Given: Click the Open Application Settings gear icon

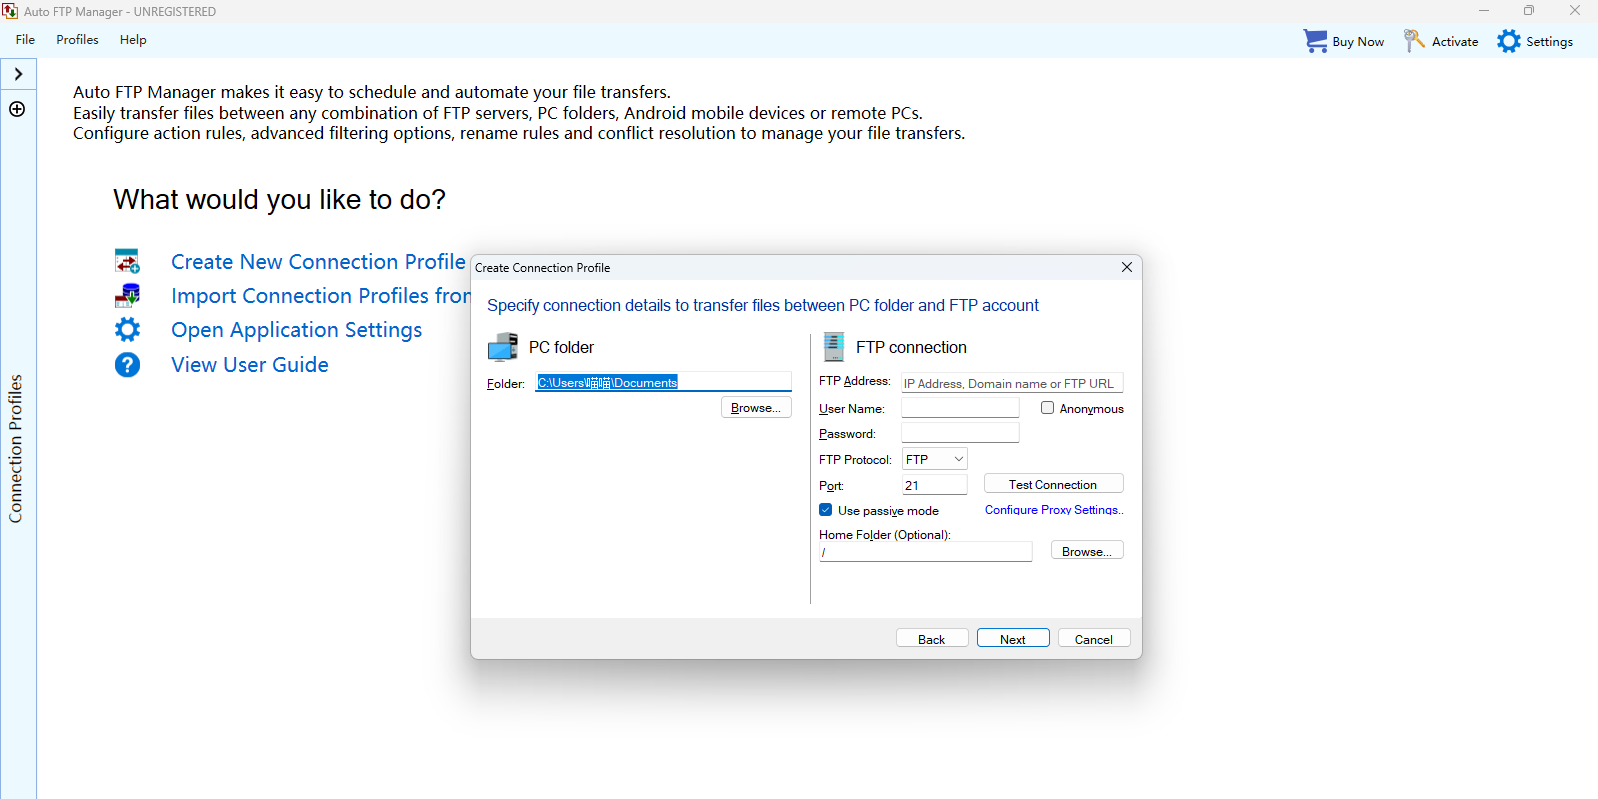Looking at the screenshot, I should (127, 330).
